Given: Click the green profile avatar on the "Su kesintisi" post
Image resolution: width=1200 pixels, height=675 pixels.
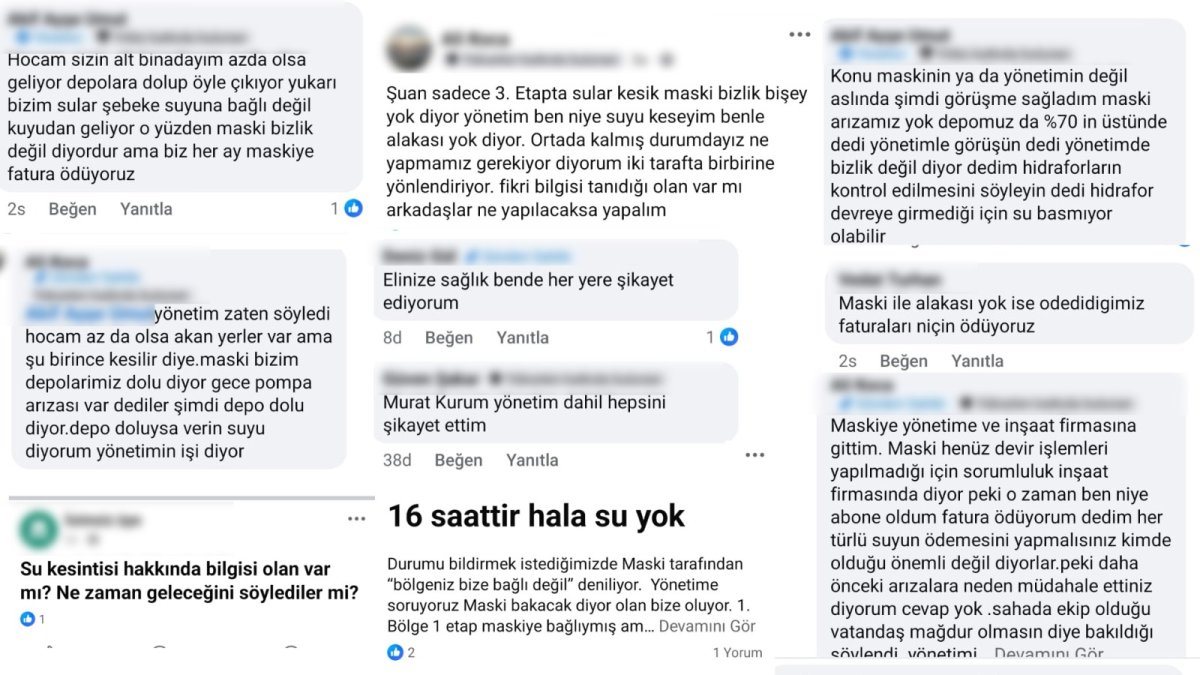Looking at the screenshot, I should [38, 528].
